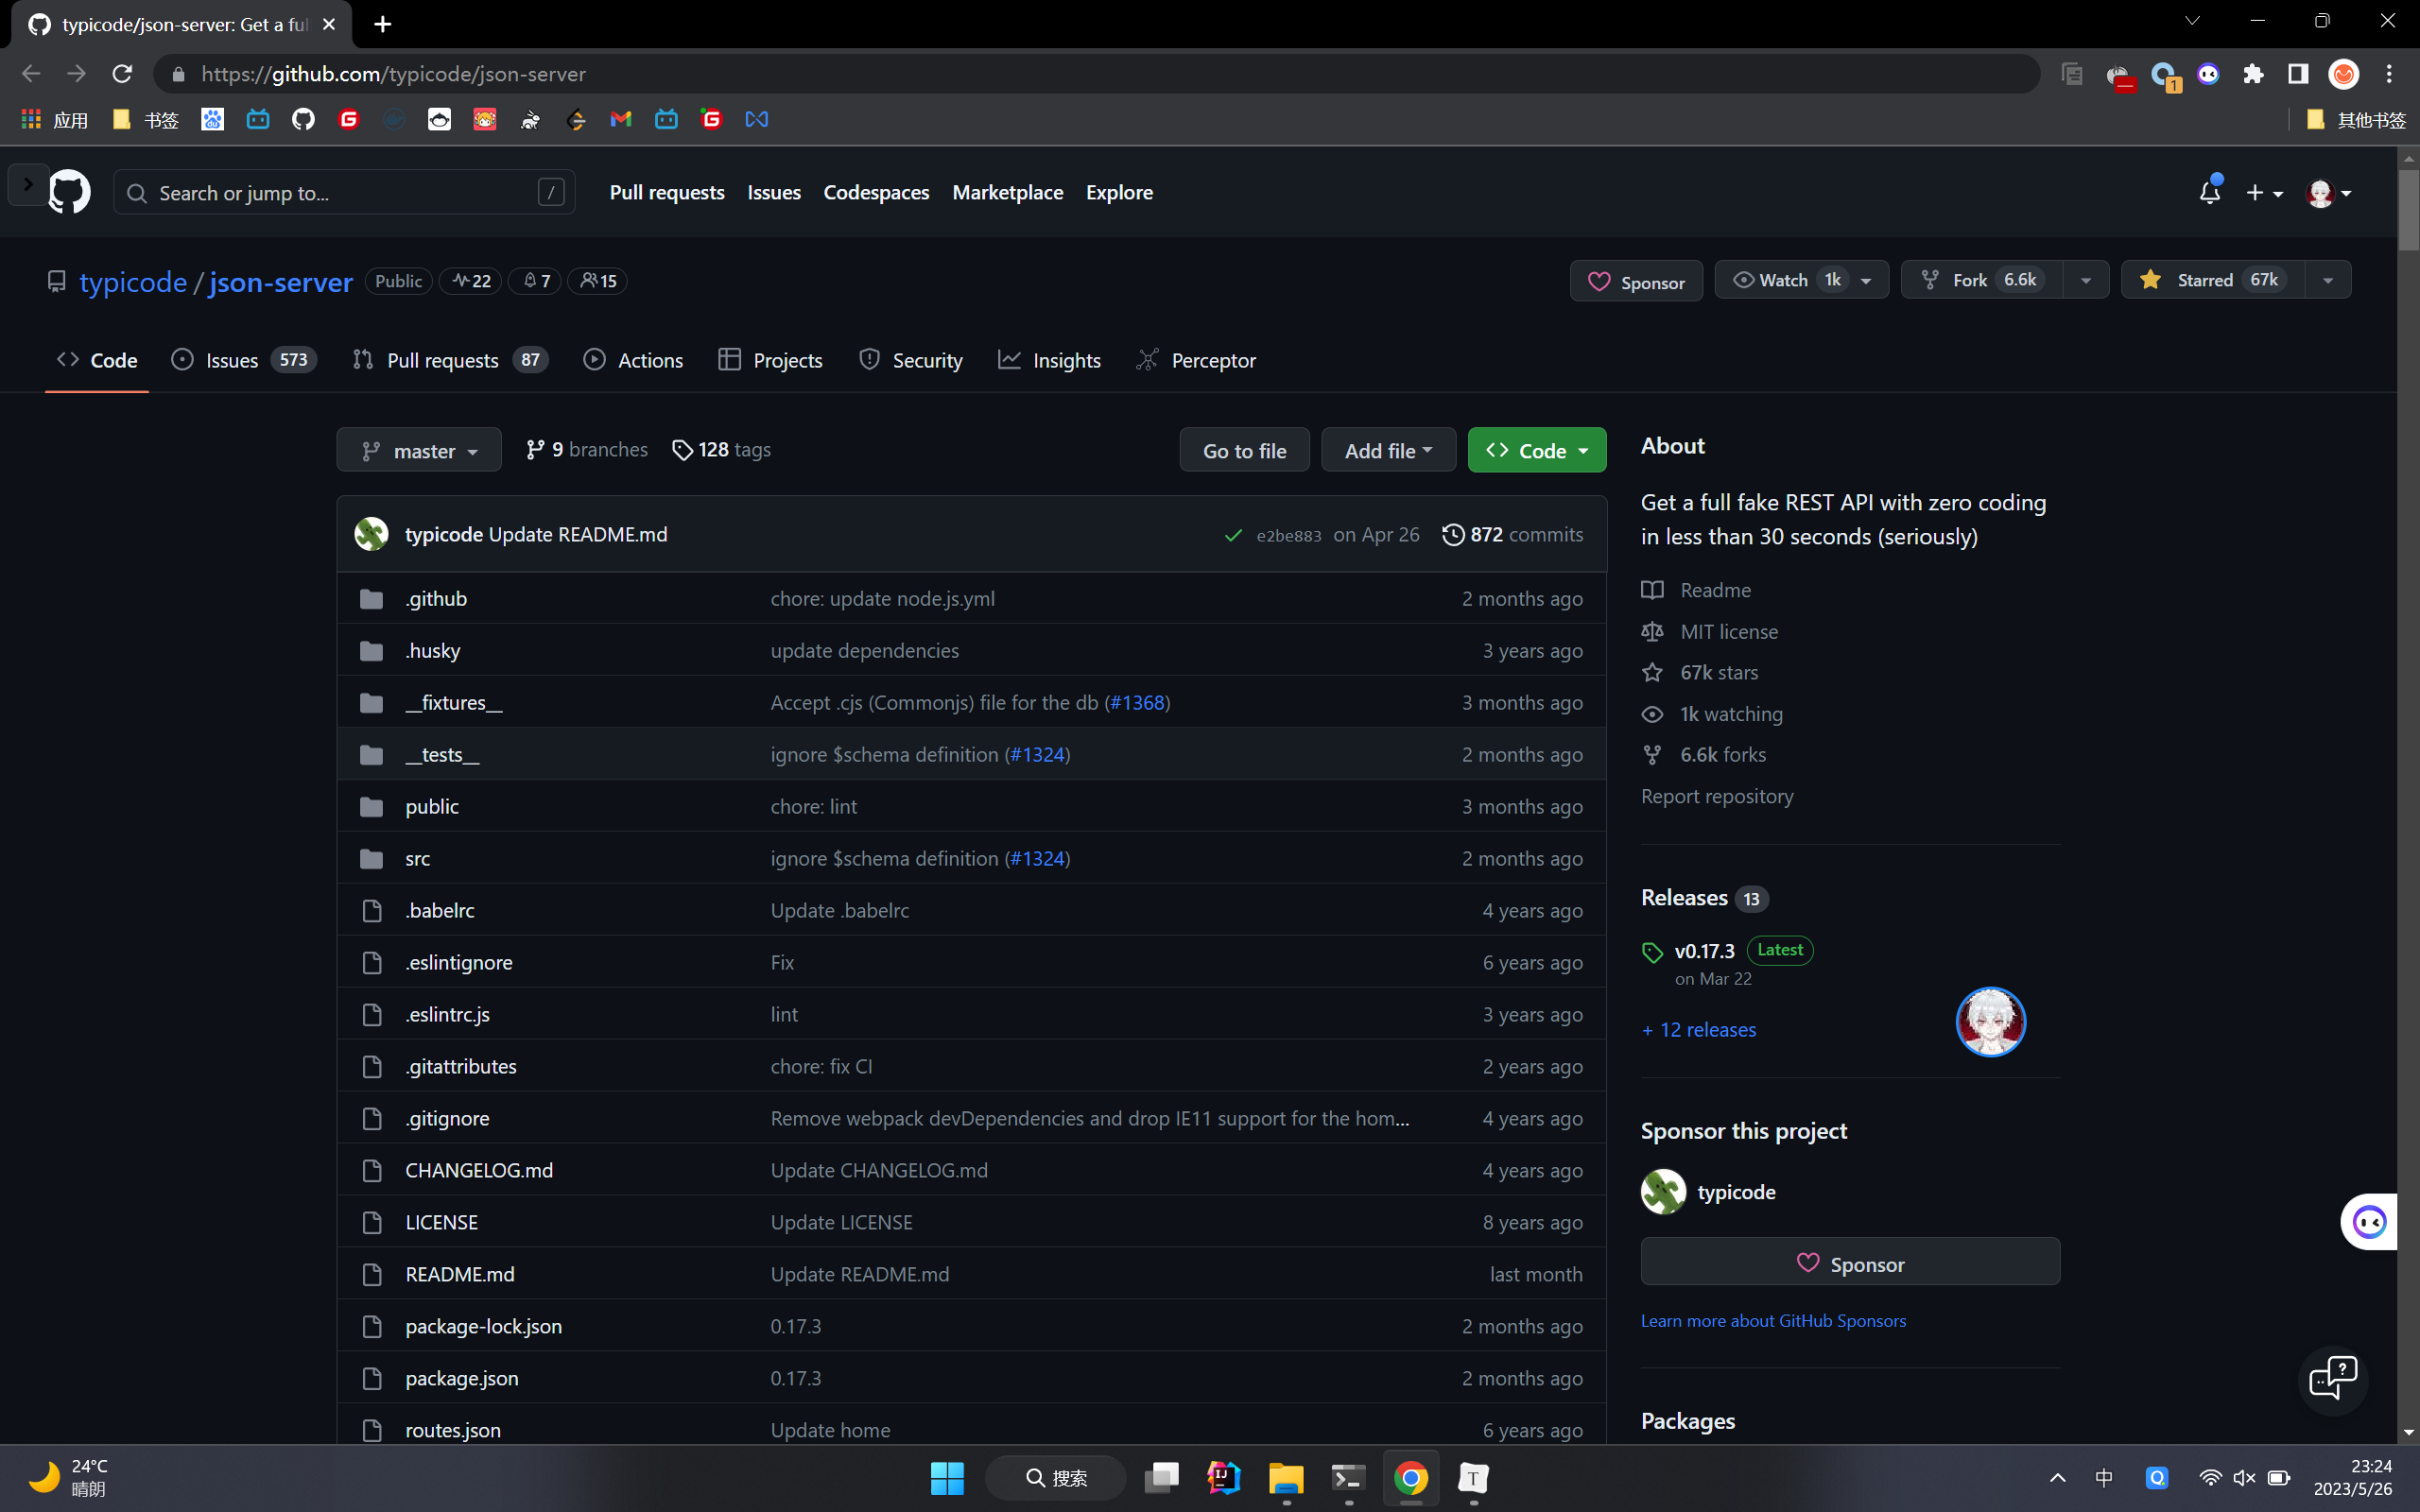The image size is (2420, 1512).
Task: Open browser extensions puzzle icon
Action: tap(2253, 74)
